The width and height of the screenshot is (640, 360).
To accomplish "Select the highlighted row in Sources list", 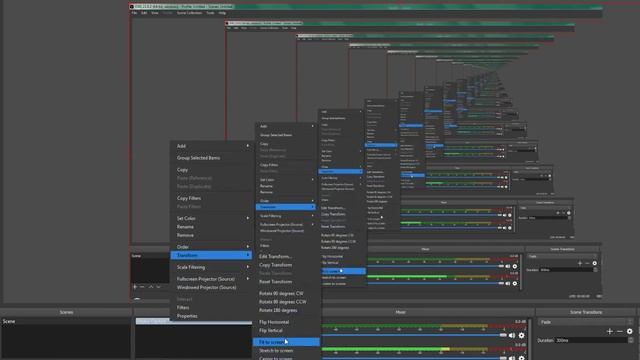I will coord(193,321).
